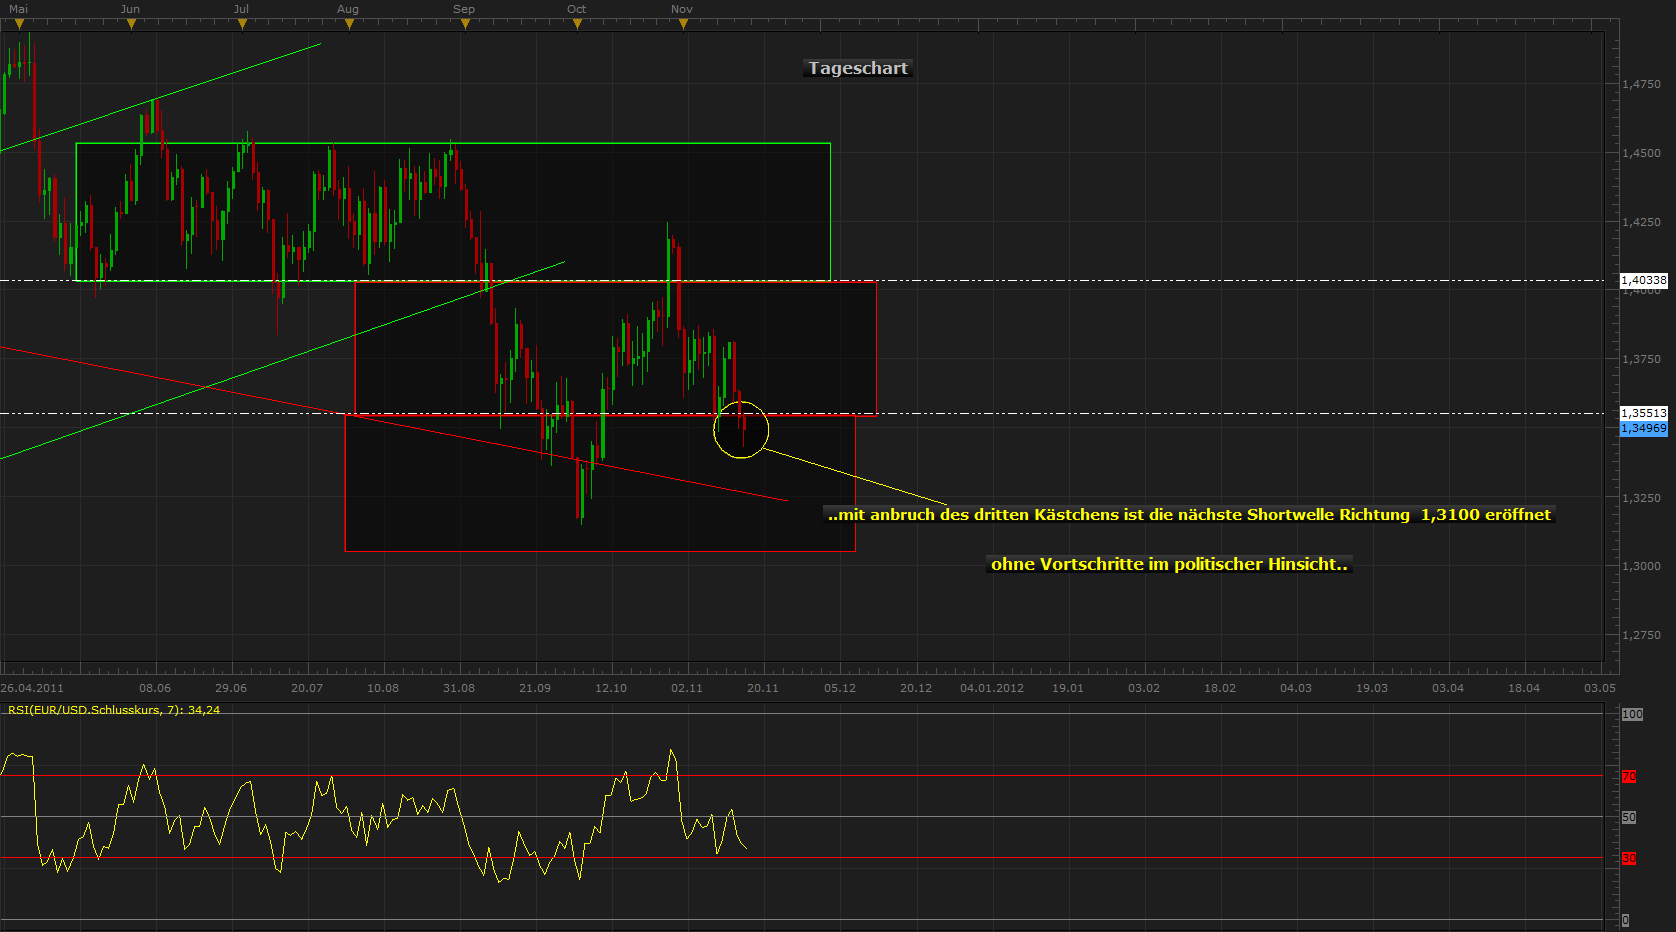
Task: Click the 04.03 date axis label
Action: (x=1296, y=688)
